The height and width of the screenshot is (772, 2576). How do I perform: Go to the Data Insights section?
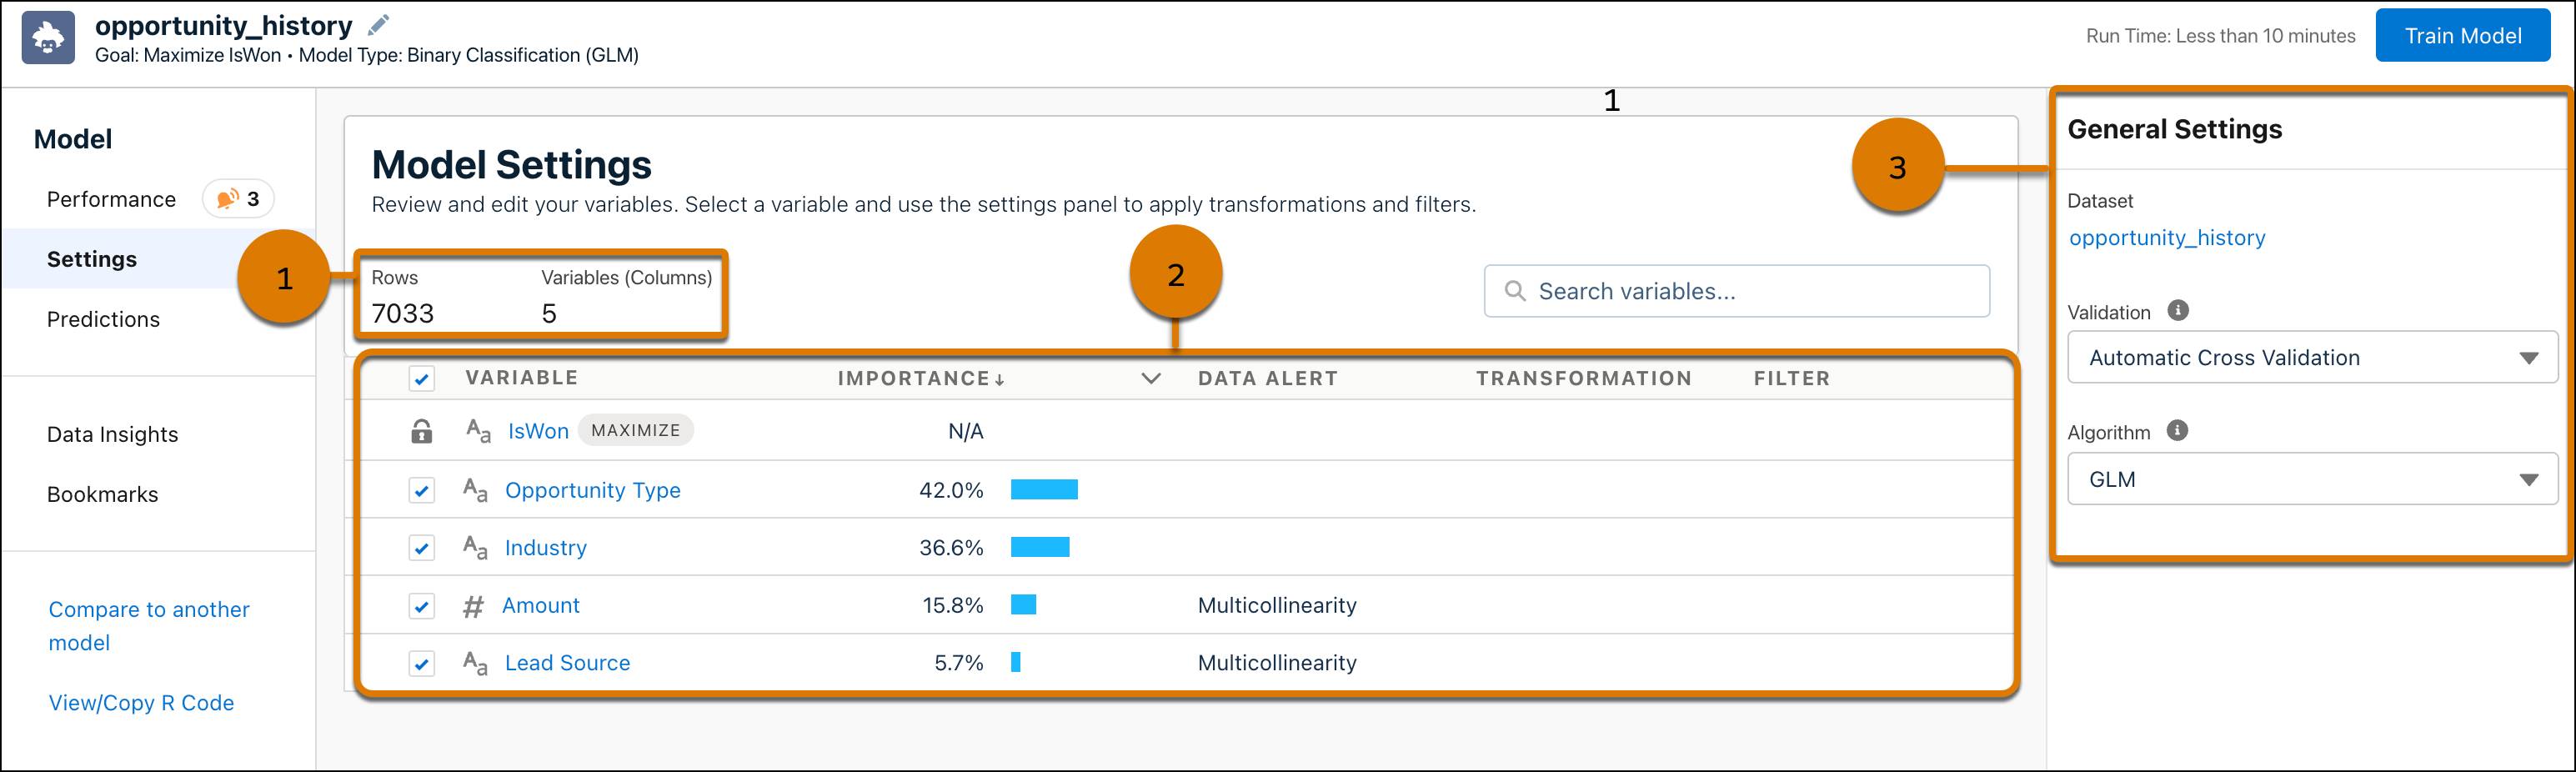(x=112, y=434)
